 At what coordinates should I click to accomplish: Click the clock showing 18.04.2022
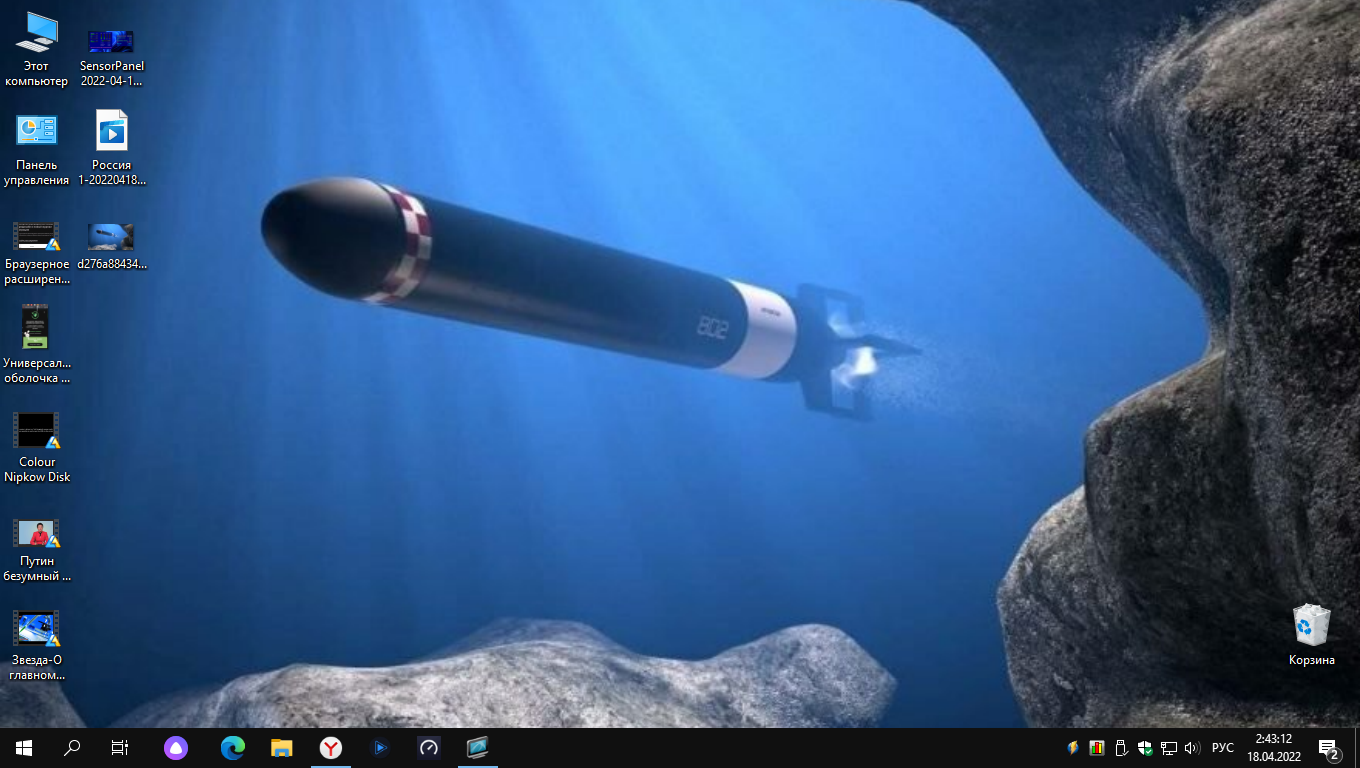1273,748
